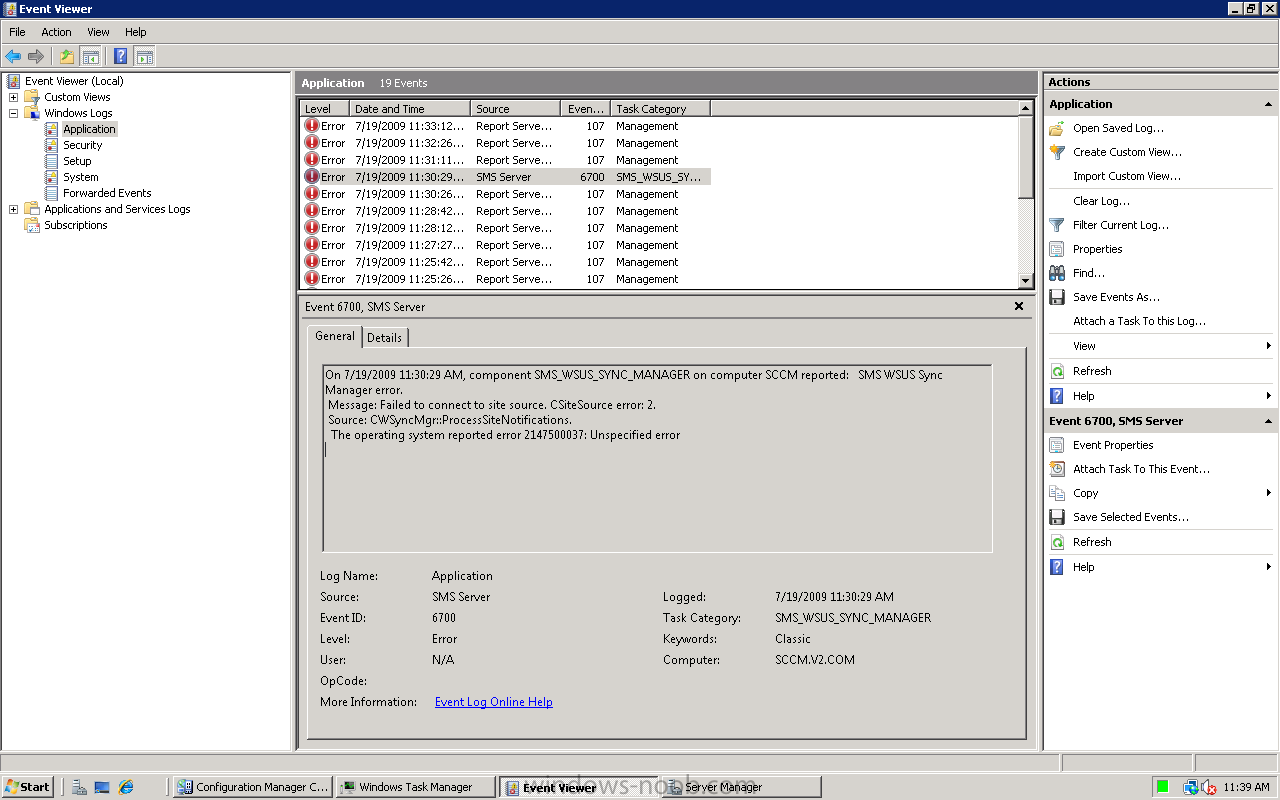Click the Server Manager quick launch icon

click(x=79, y=787)
